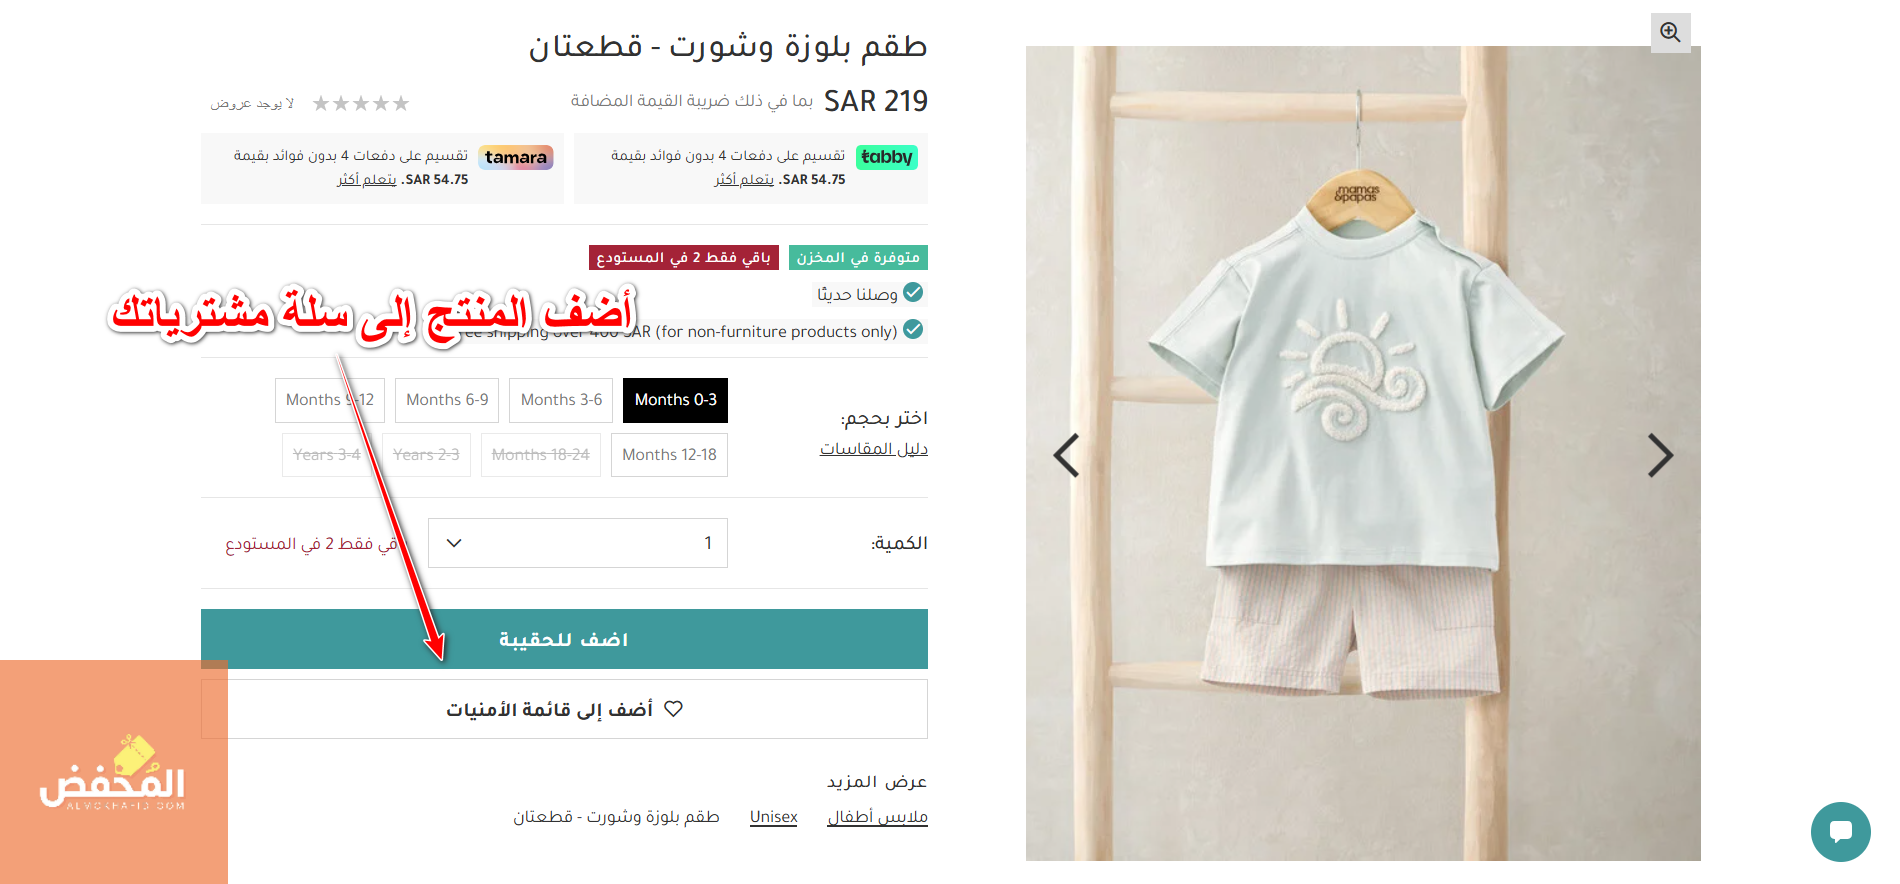1900x884 pixels.
Task: Choose the Months 12-18 size option
Action: (x=669, y=455)
